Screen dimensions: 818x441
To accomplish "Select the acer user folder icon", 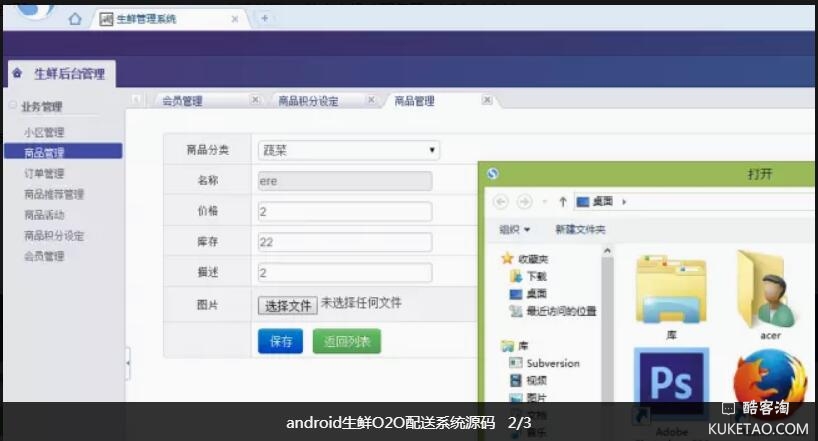I will click(768, 295).
